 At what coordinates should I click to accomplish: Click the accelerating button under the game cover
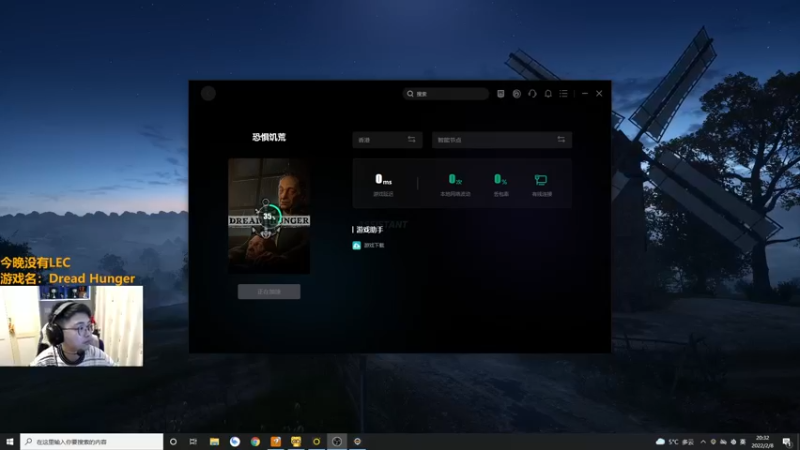click(x=269, y=292)
